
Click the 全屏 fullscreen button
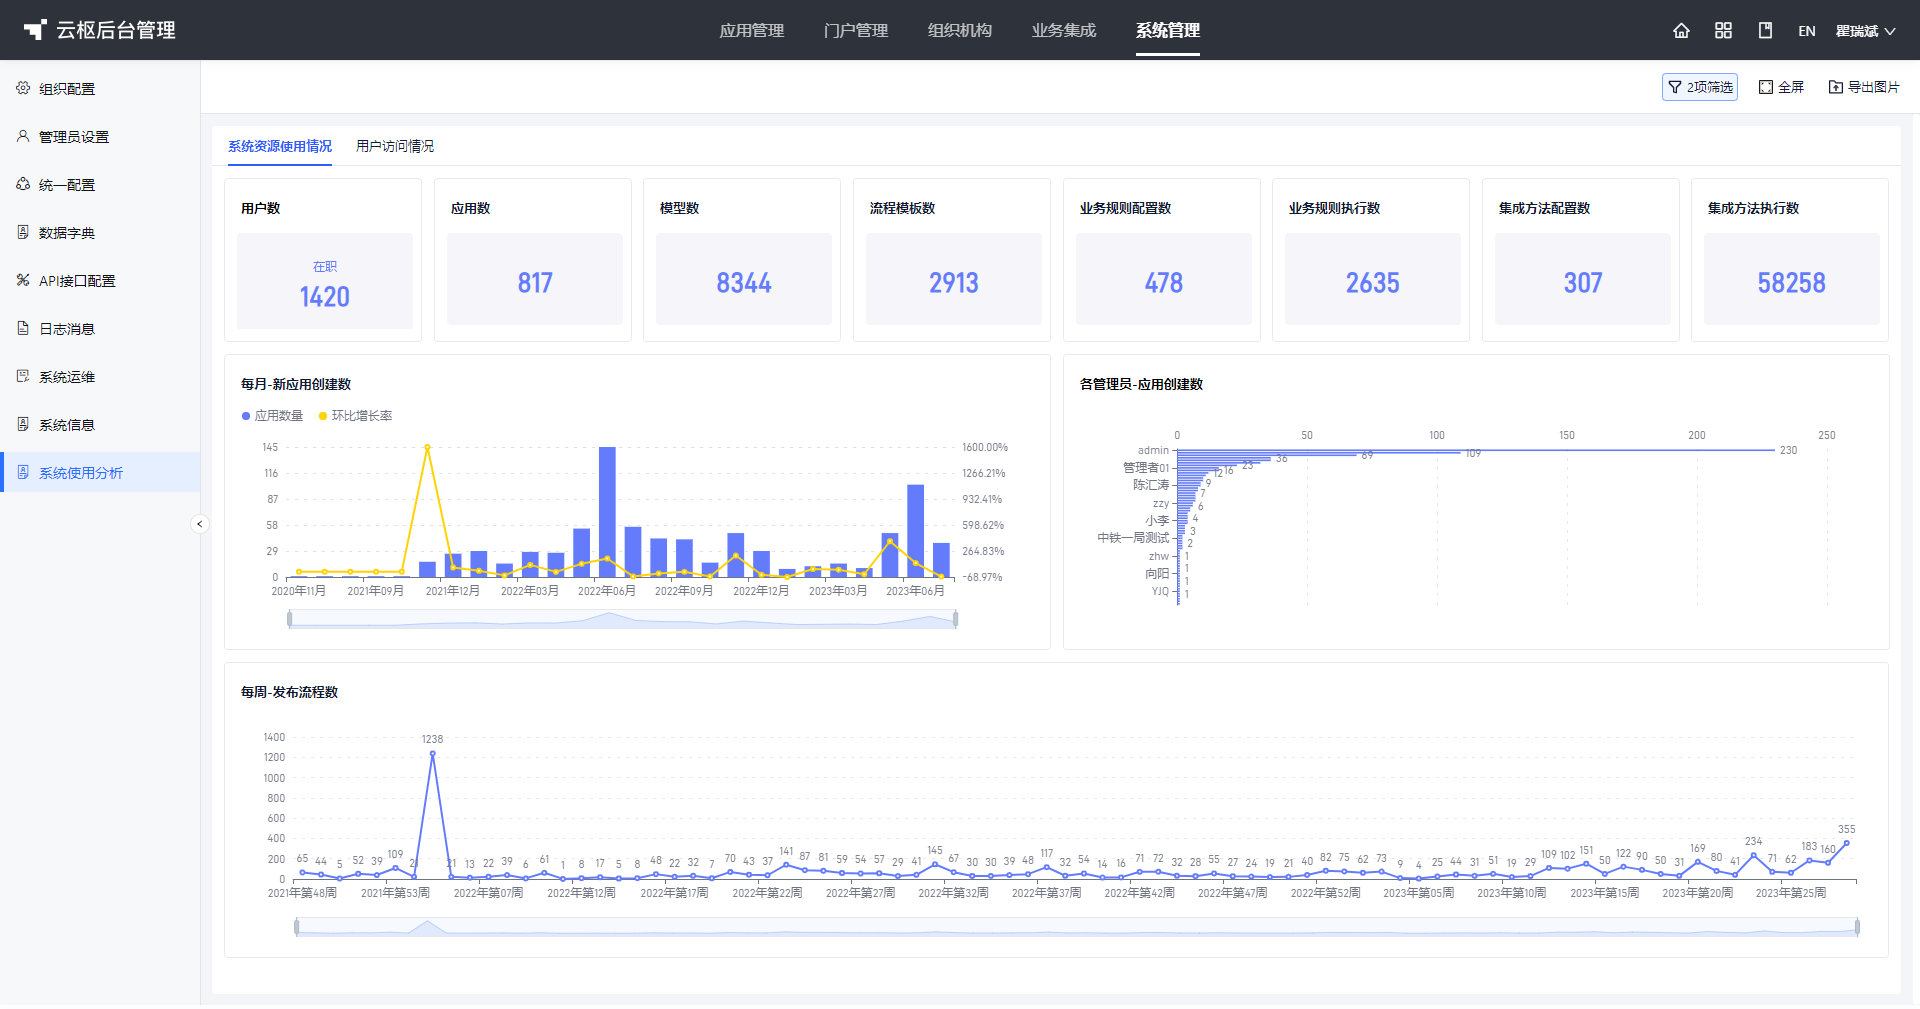[1781, 87]
